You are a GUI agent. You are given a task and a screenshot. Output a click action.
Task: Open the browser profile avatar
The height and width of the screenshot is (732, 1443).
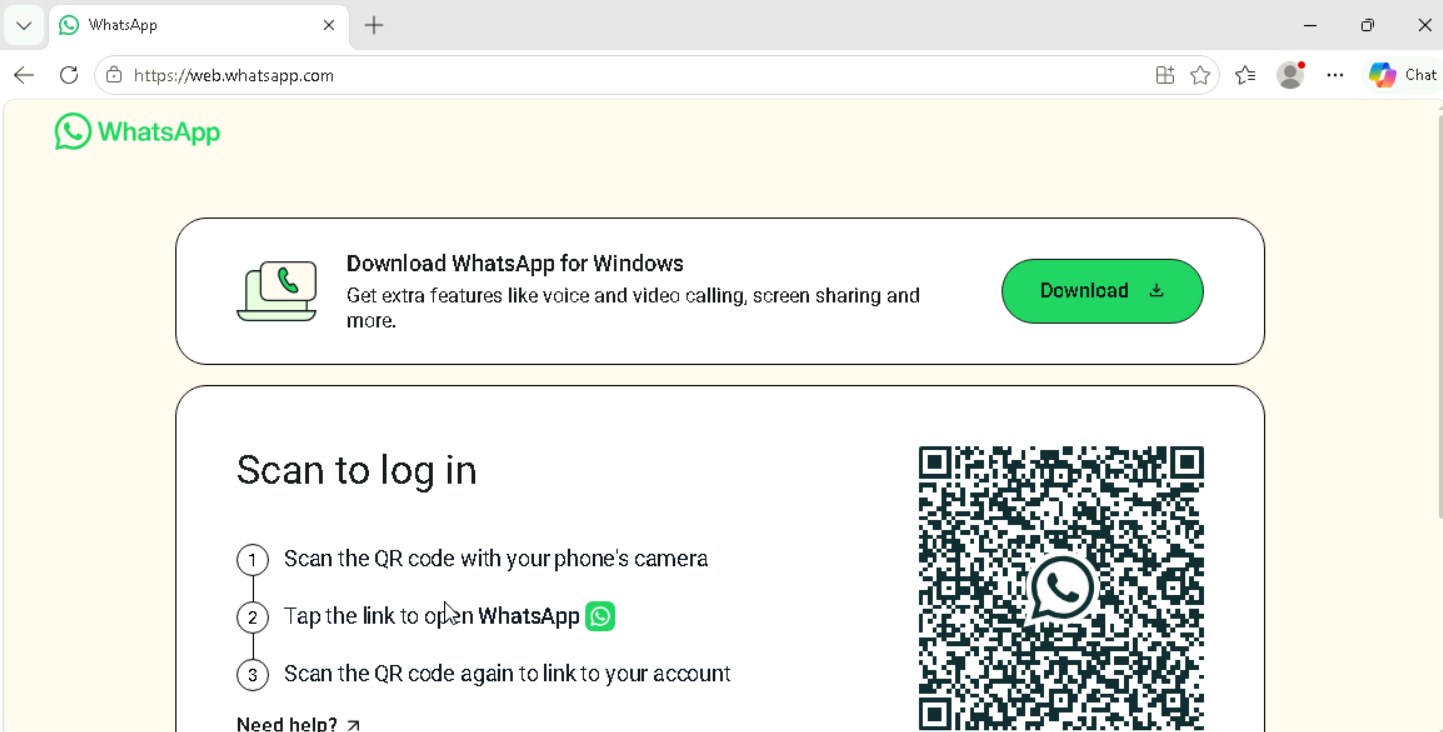[x=1291, y=75]
